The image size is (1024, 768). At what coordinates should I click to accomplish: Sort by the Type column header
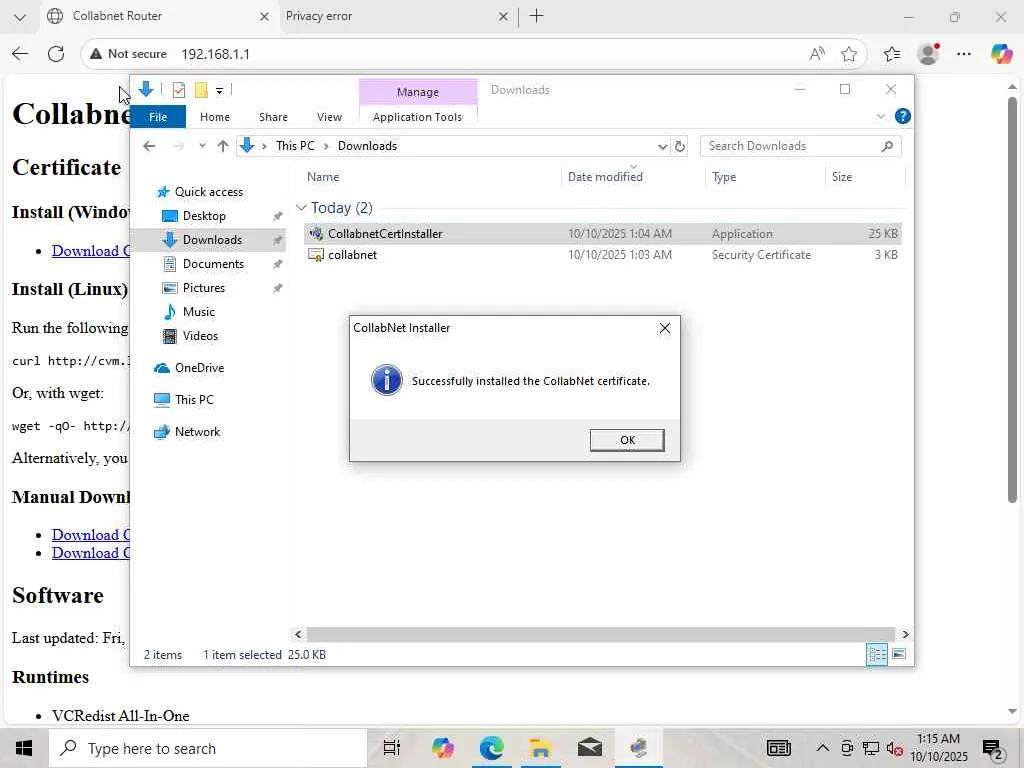[724, 177]
